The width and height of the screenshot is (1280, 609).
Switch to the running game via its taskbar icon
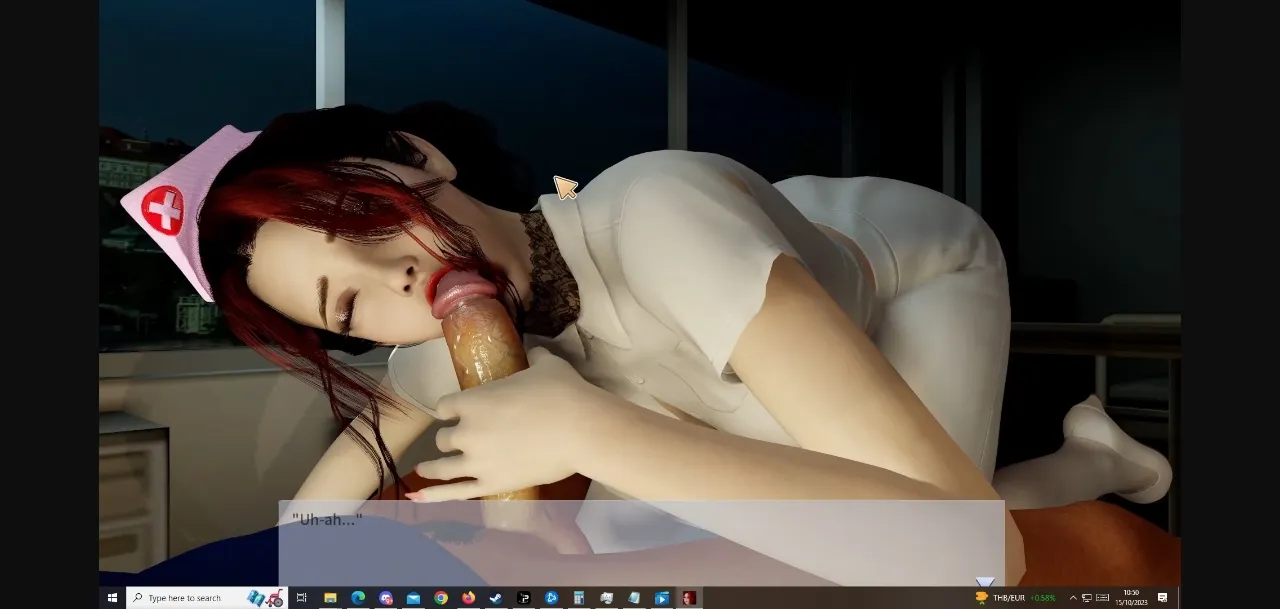pos(689,597)
